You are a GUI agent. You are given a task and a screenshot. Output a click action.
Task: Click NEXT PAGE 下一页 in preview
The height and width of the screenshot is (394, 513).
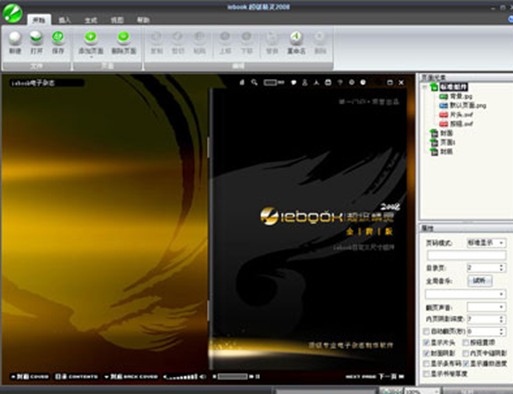click(375, 377)
